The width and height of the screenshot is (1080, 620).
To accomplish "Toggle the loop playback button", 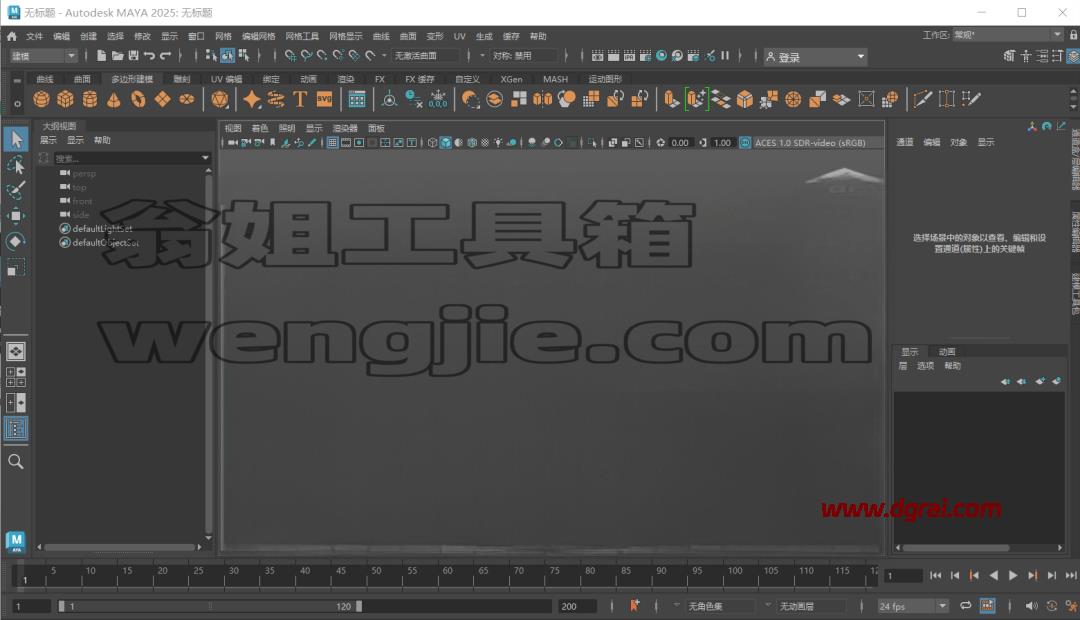I will tap(966, 606).
